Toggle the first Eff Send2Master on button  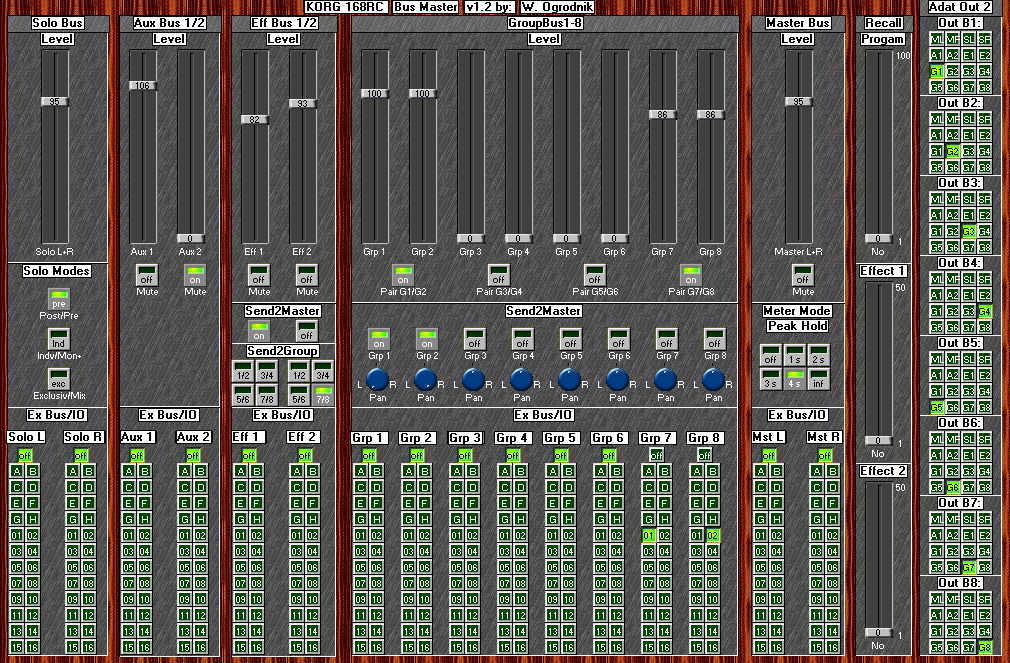[259, 331]
